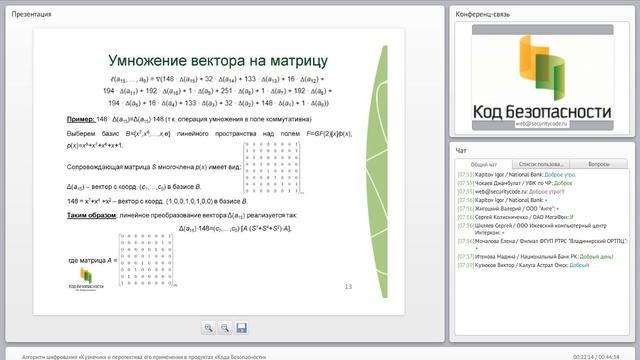
Task: Click the web@securitycode.ru caption under the logo
Action: pyautogui.click(x=542, y=123)
